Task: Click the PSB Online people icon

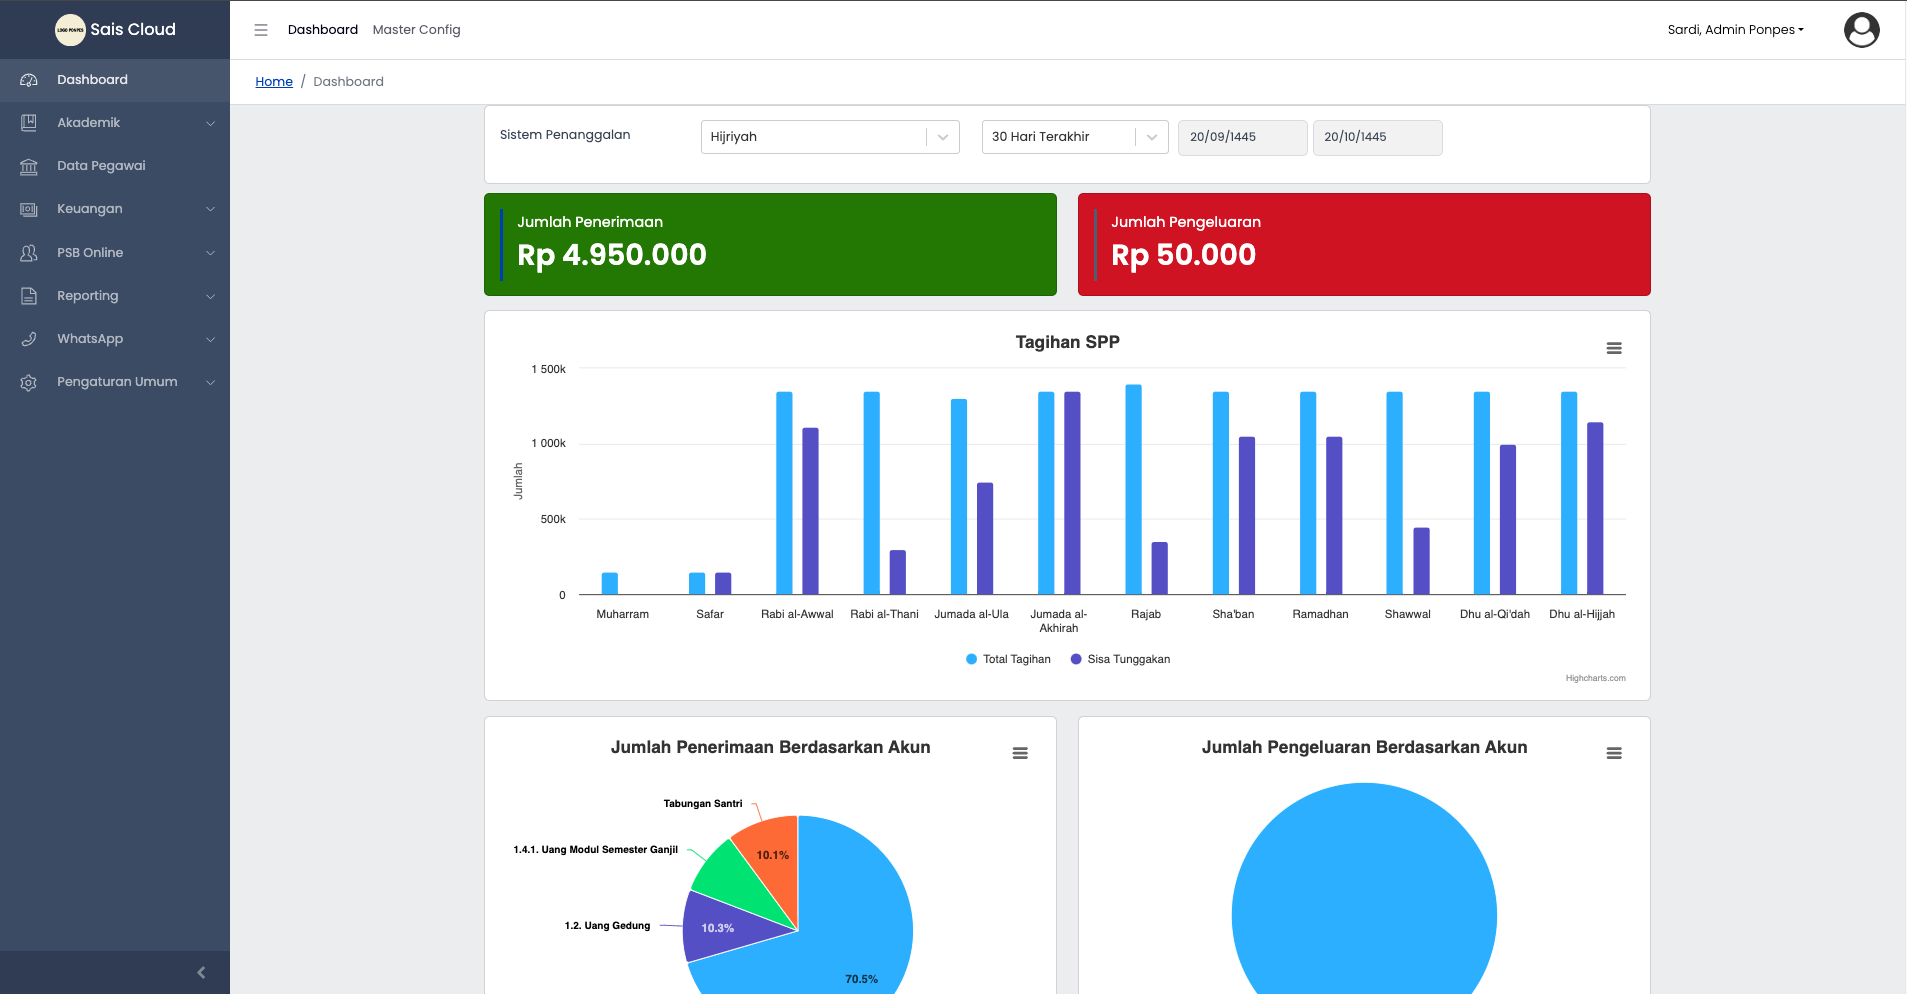Action: click(29, 253)
